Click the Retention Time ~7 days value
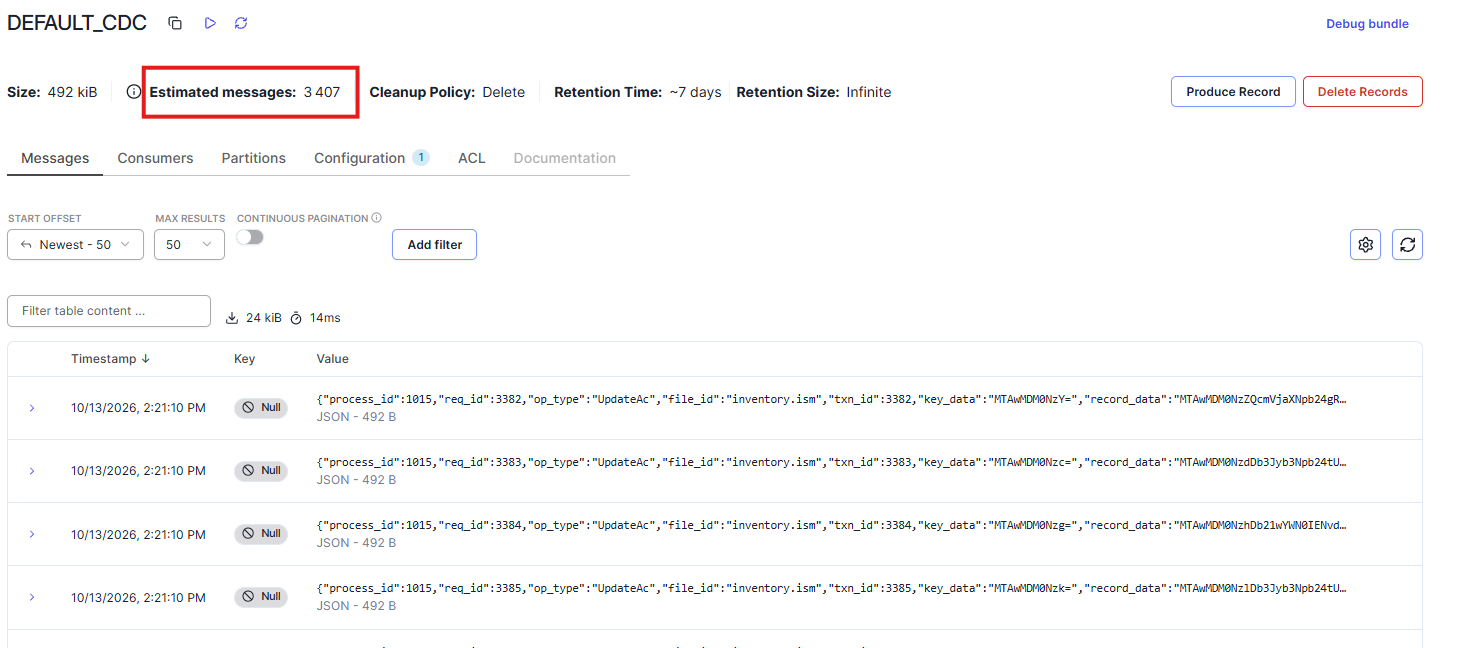Screen dimensions: 1463x648 (696, 92)
